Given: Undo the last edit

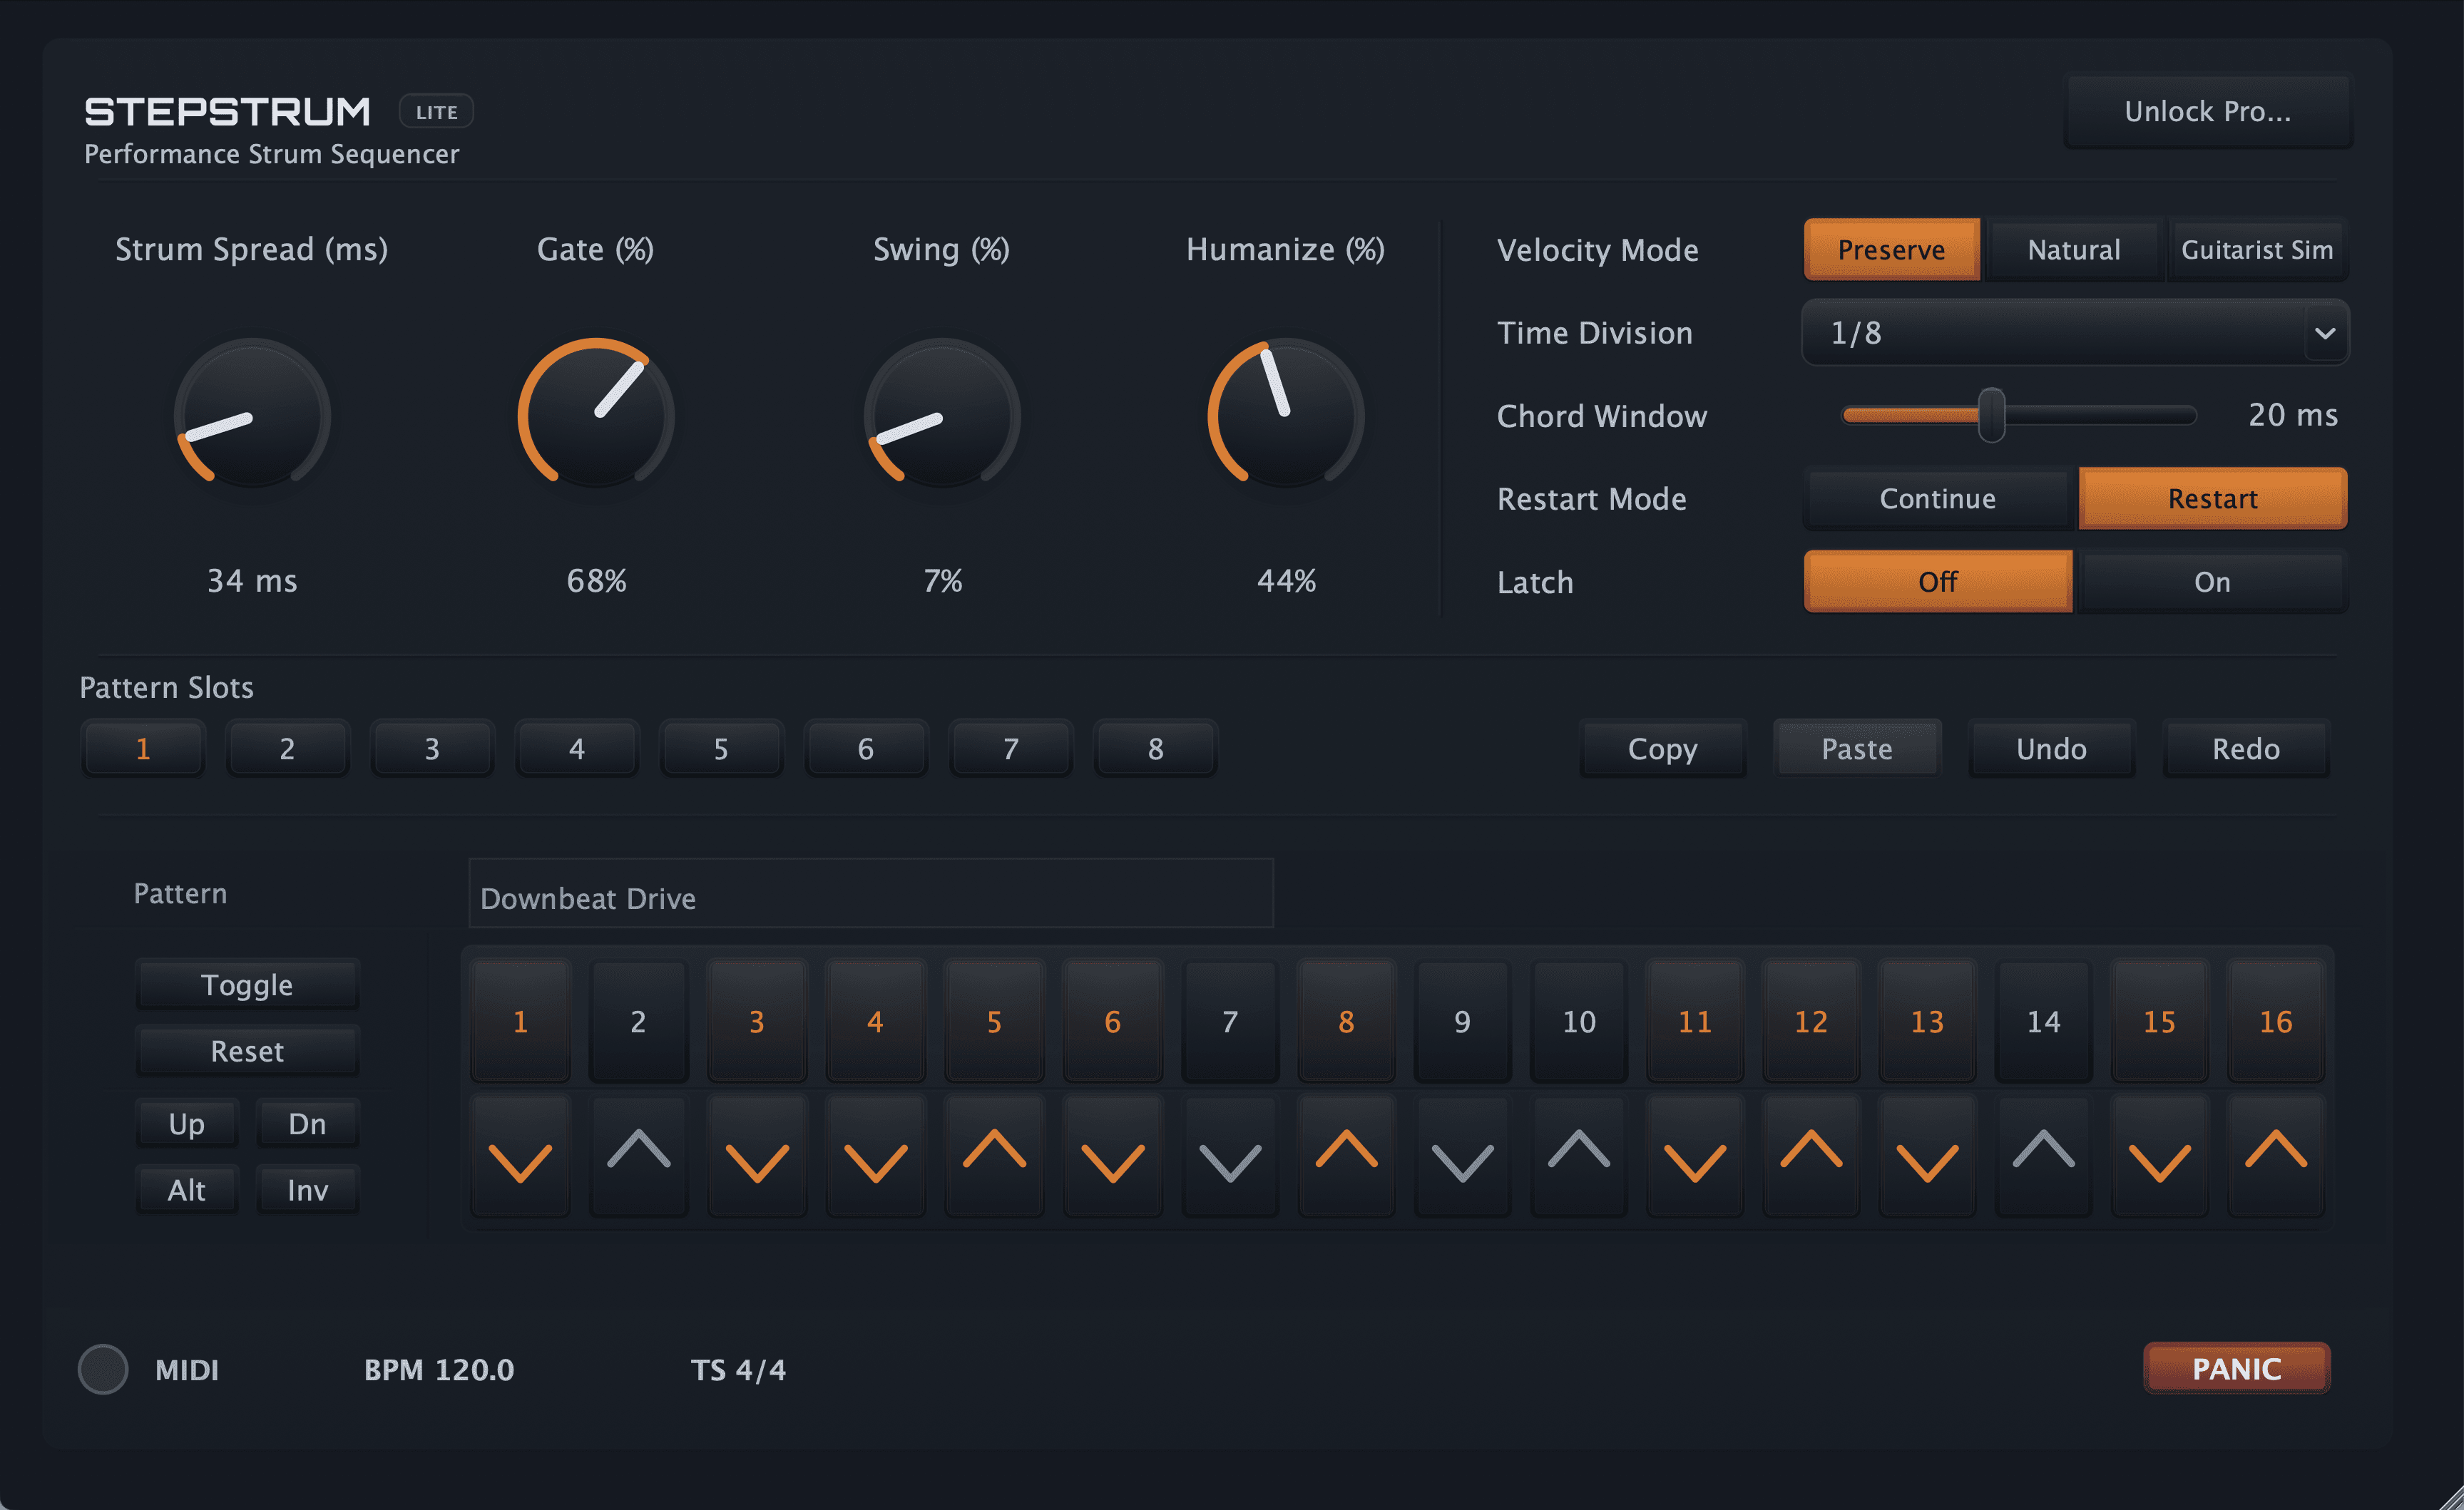Looking at the screenshot, I should tap(2051, 748).
